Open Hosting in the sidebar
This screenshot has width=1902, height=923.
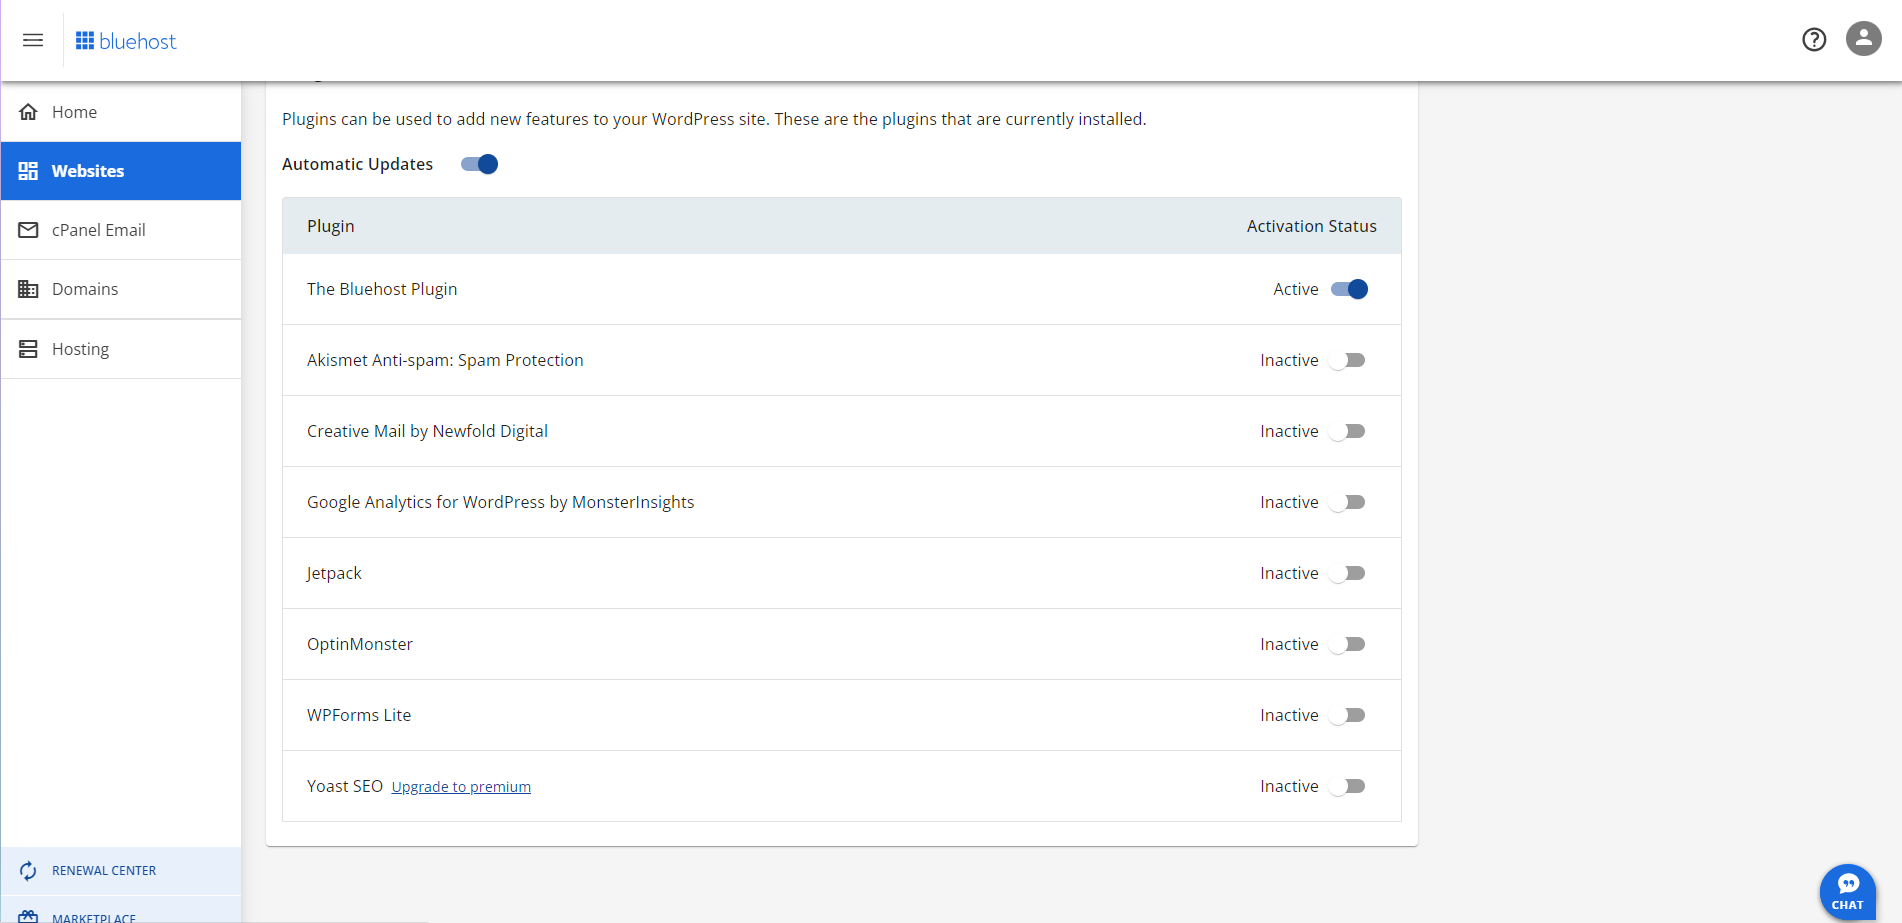click(x=121, y=349)
